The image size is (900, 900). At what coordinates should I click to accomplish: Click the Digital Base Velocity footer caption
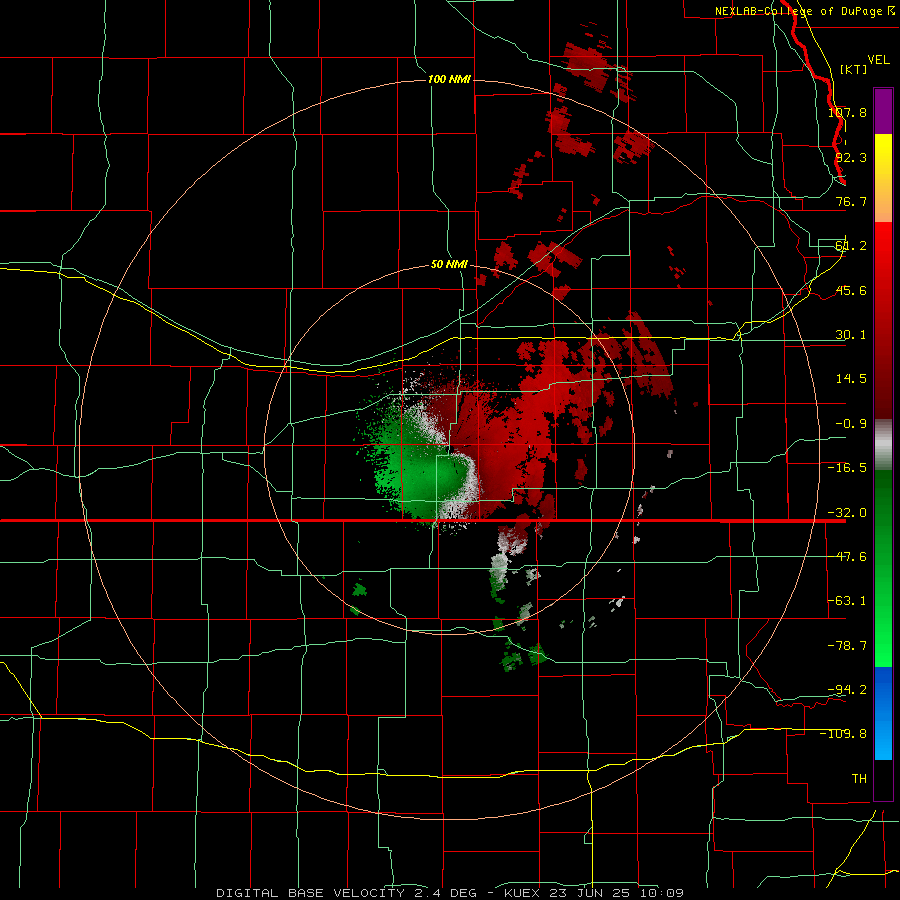point(450,893)
